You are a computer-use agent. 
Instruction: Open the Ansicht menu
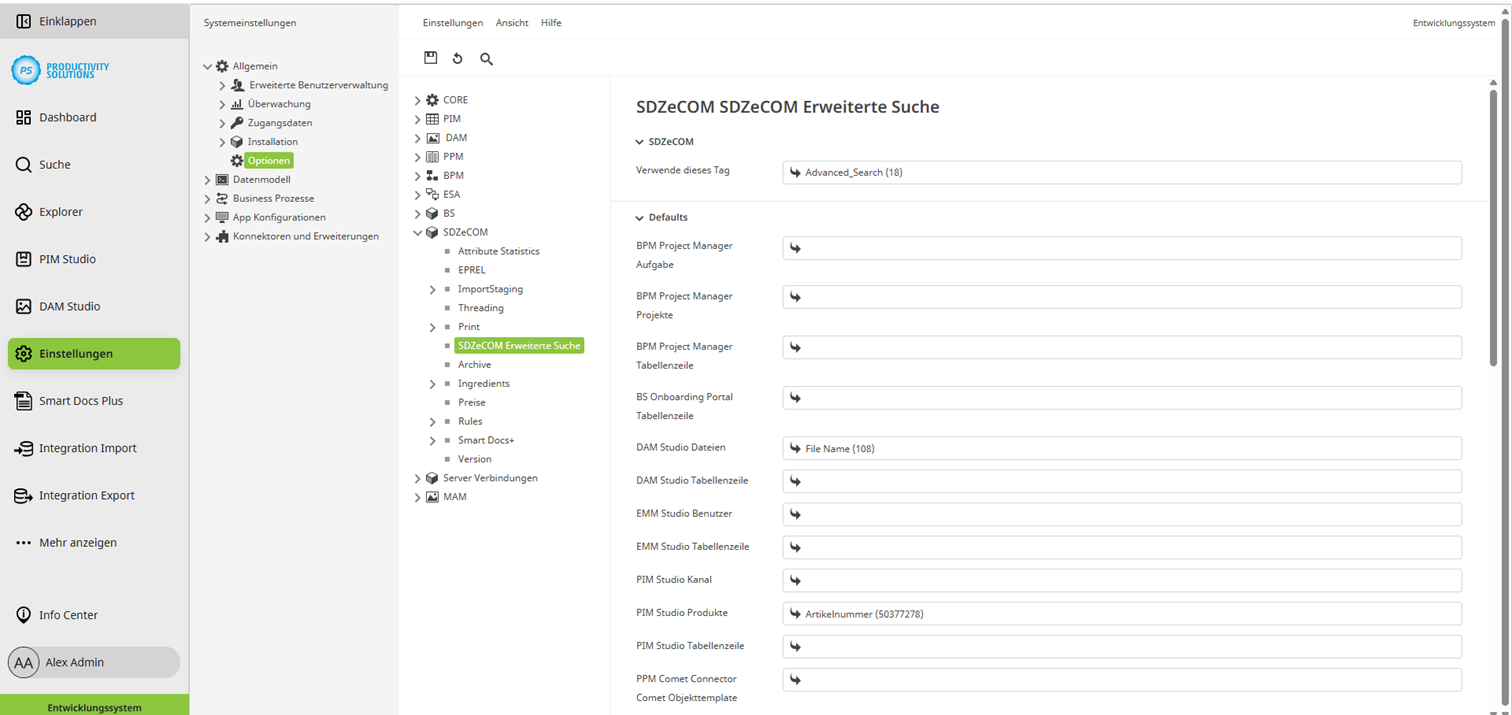click(511, 22)
